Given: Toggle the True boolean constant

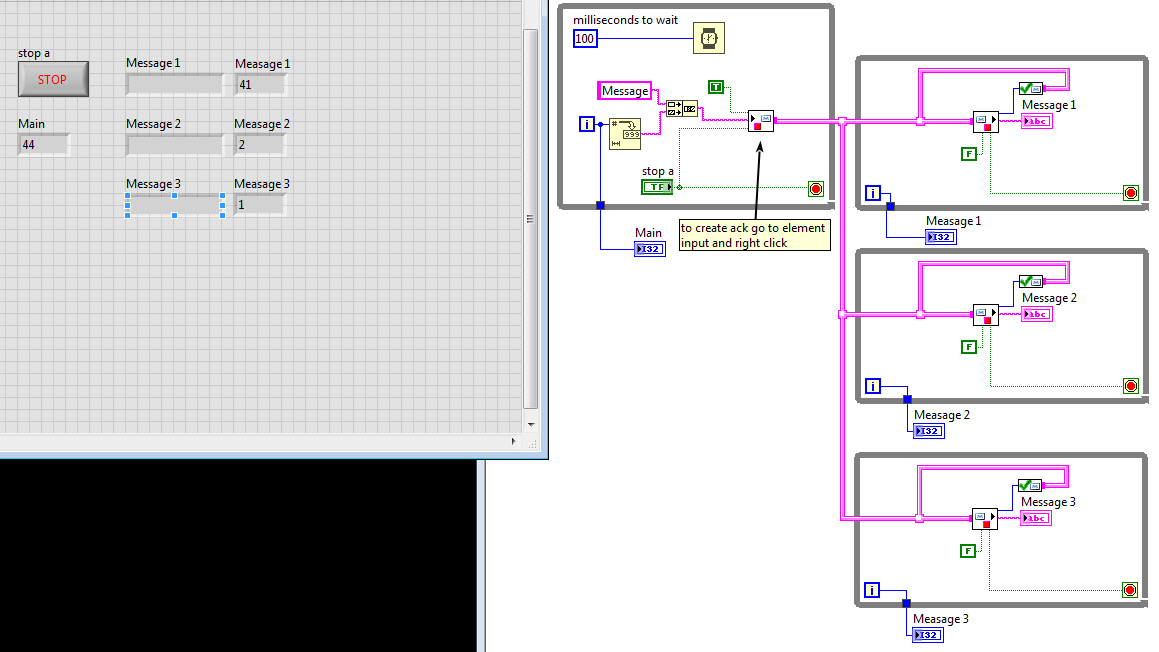Looking at the screenshot, I should 716,87.
